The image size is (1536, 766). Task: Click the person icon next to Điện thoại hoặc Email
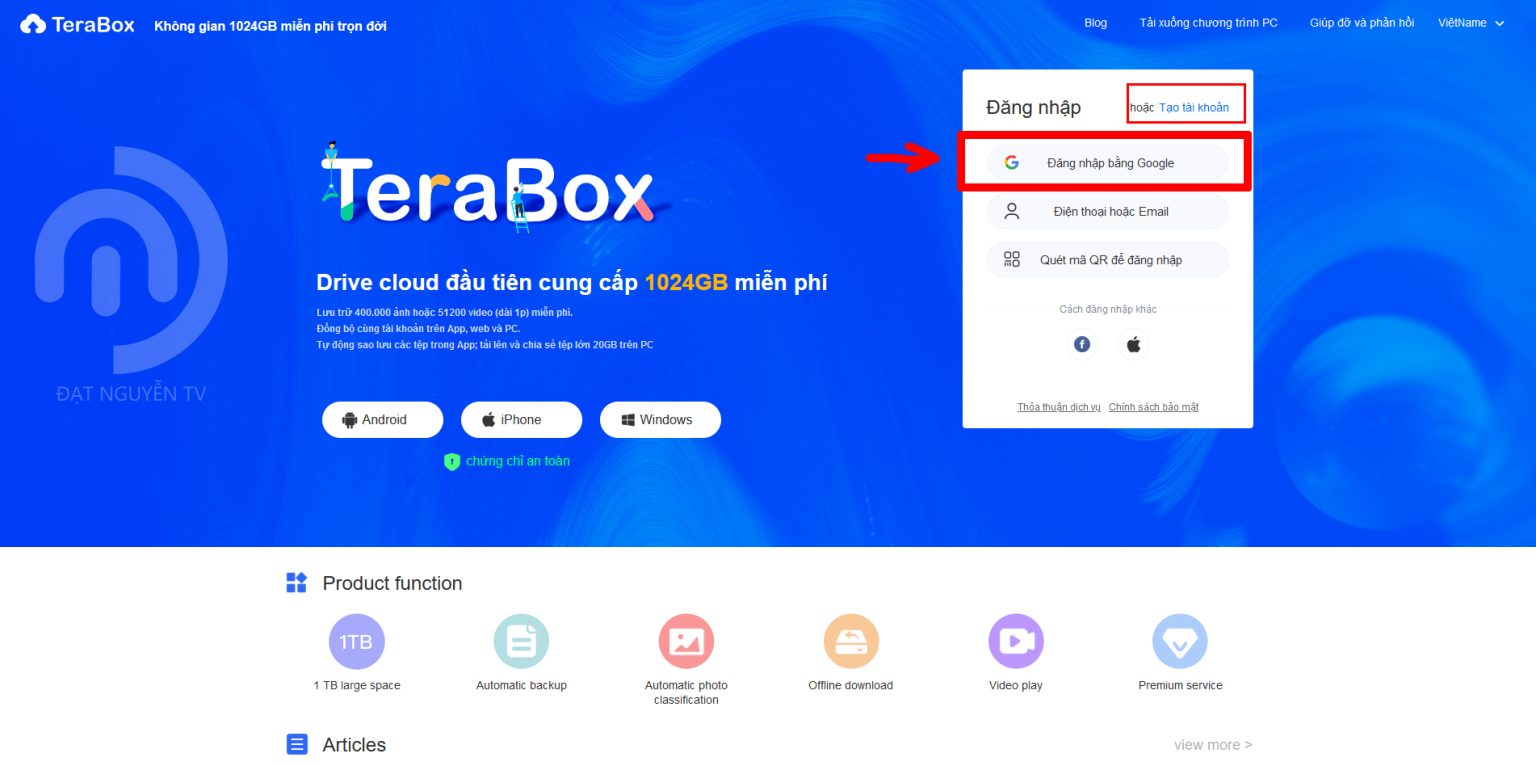click(x=1012, y=211)
